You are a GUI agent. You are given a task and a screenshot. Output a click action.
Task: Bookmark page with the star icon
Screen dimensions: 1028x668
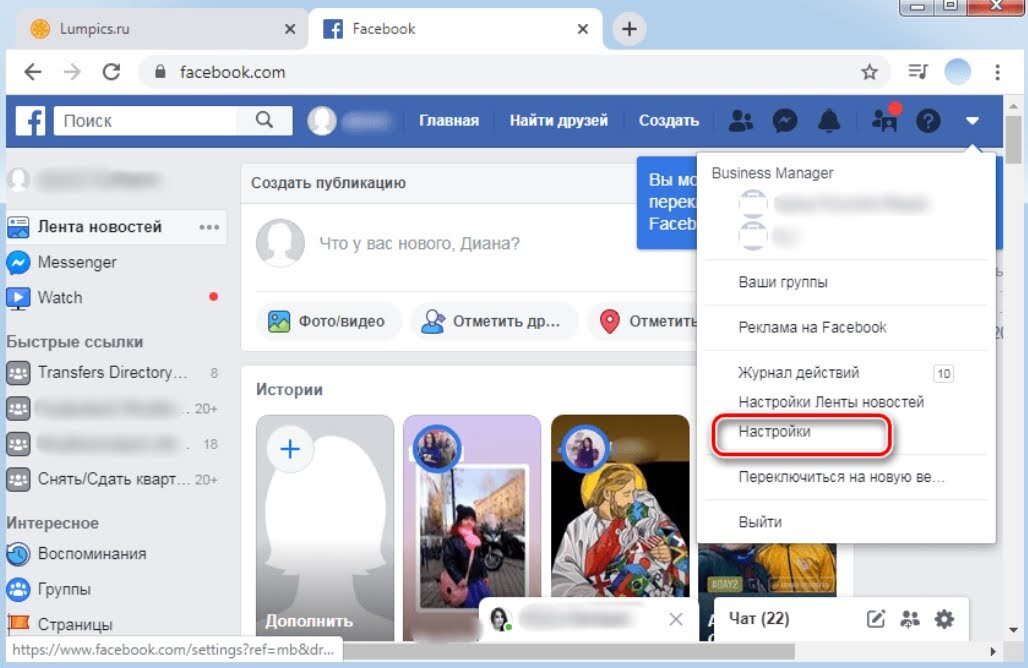pos(869,72)
